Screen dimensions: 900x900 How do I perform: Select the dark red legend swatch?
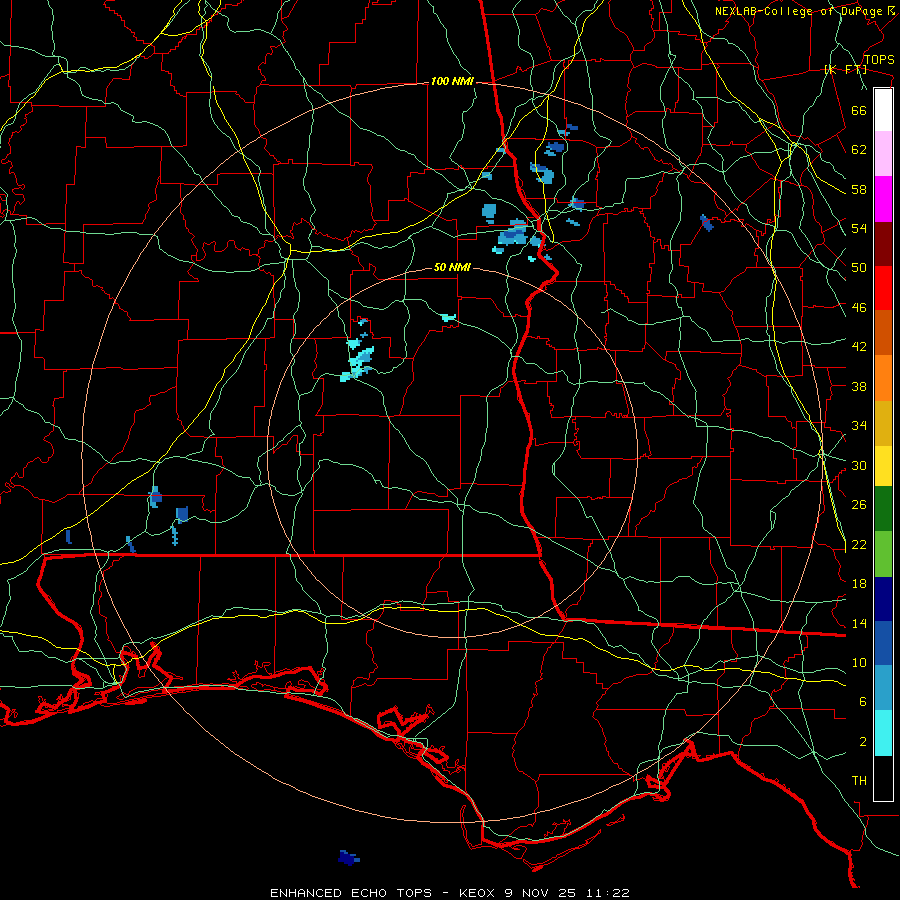coord(883,243)
